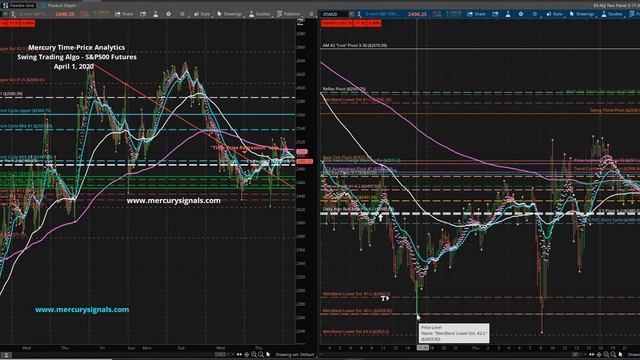Click pan arrows icon under right chart
This screenshot has width=640, height=360.
coord(592,355)
